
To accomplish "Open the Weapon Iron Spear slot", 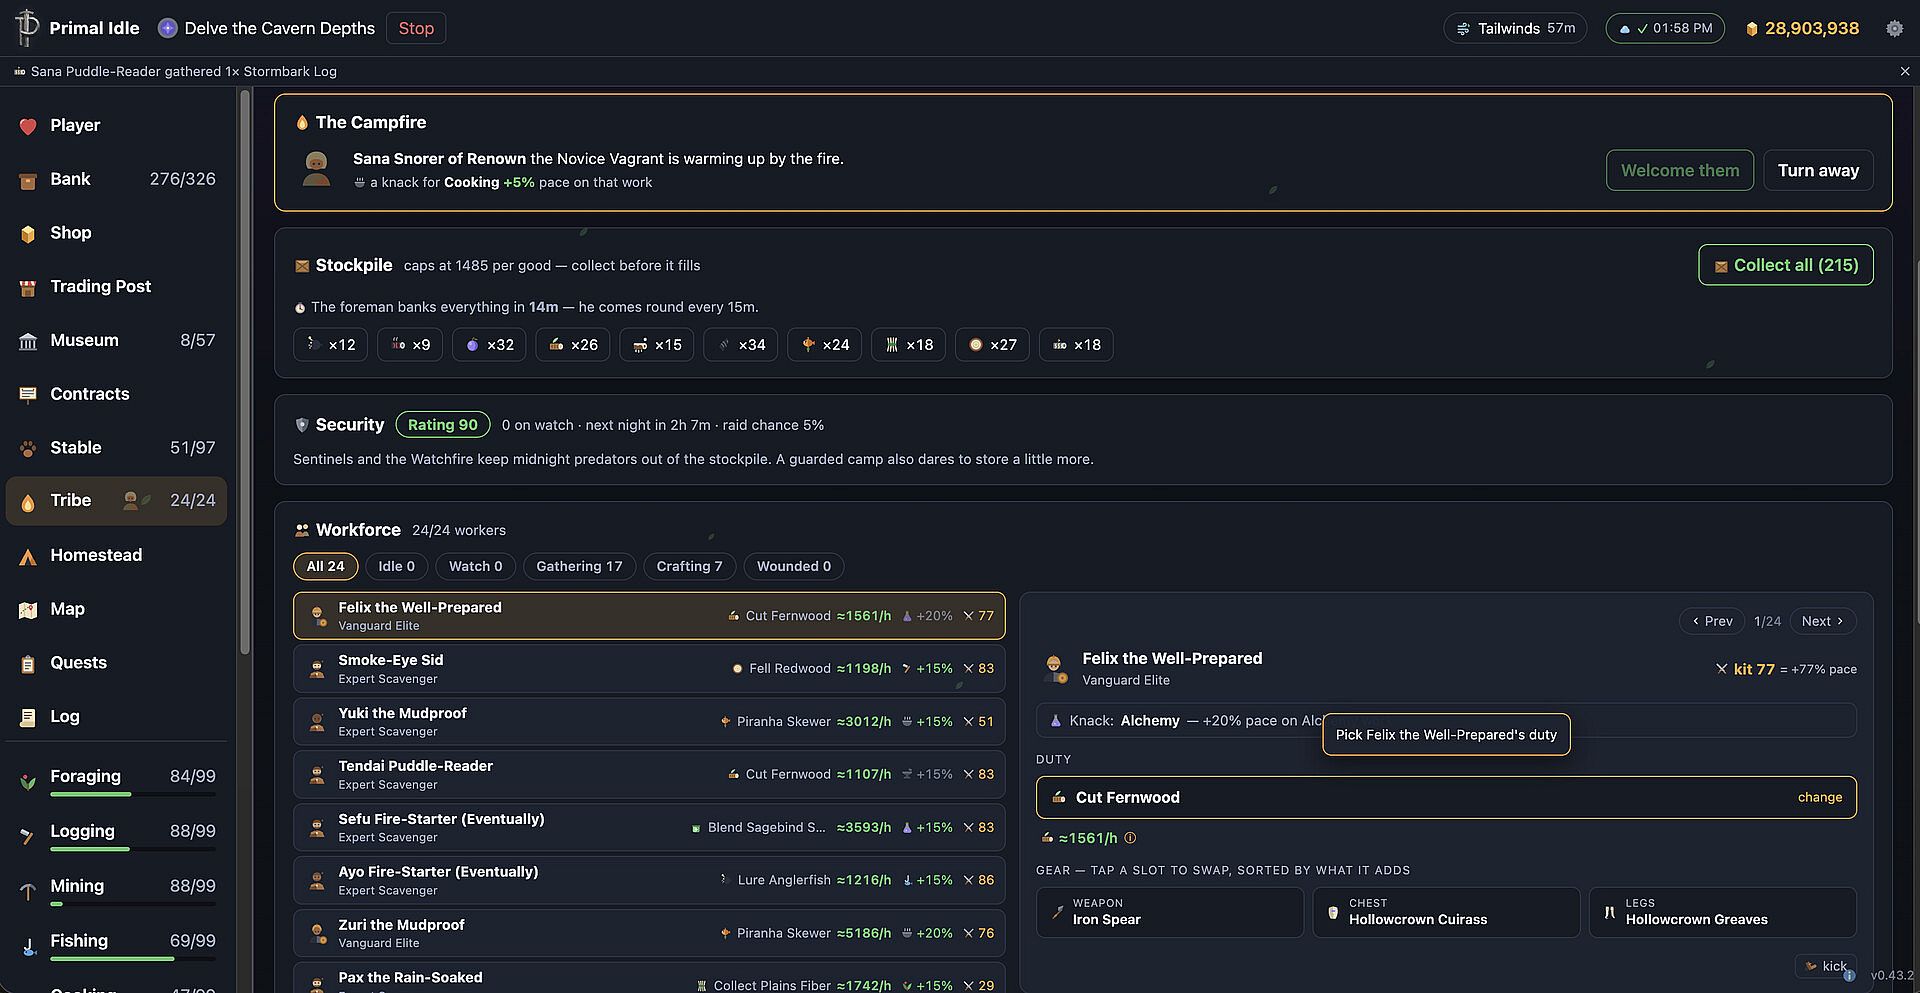I will click(1170, 912).
